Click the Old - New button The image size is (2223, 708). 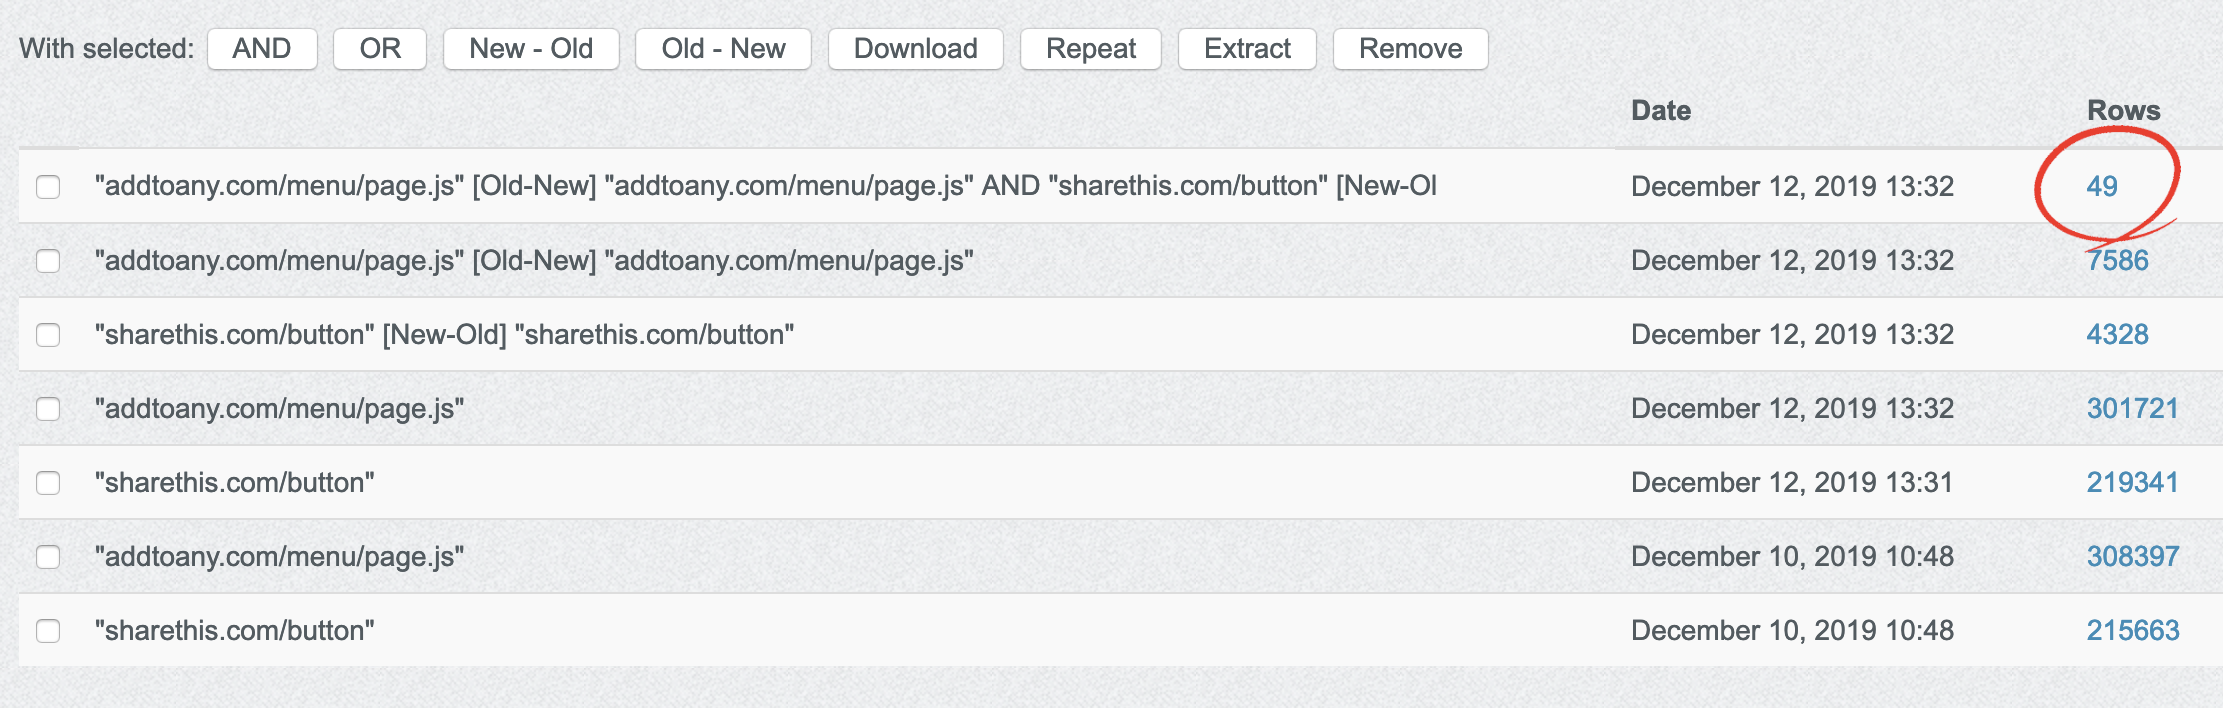coord(723,49)
